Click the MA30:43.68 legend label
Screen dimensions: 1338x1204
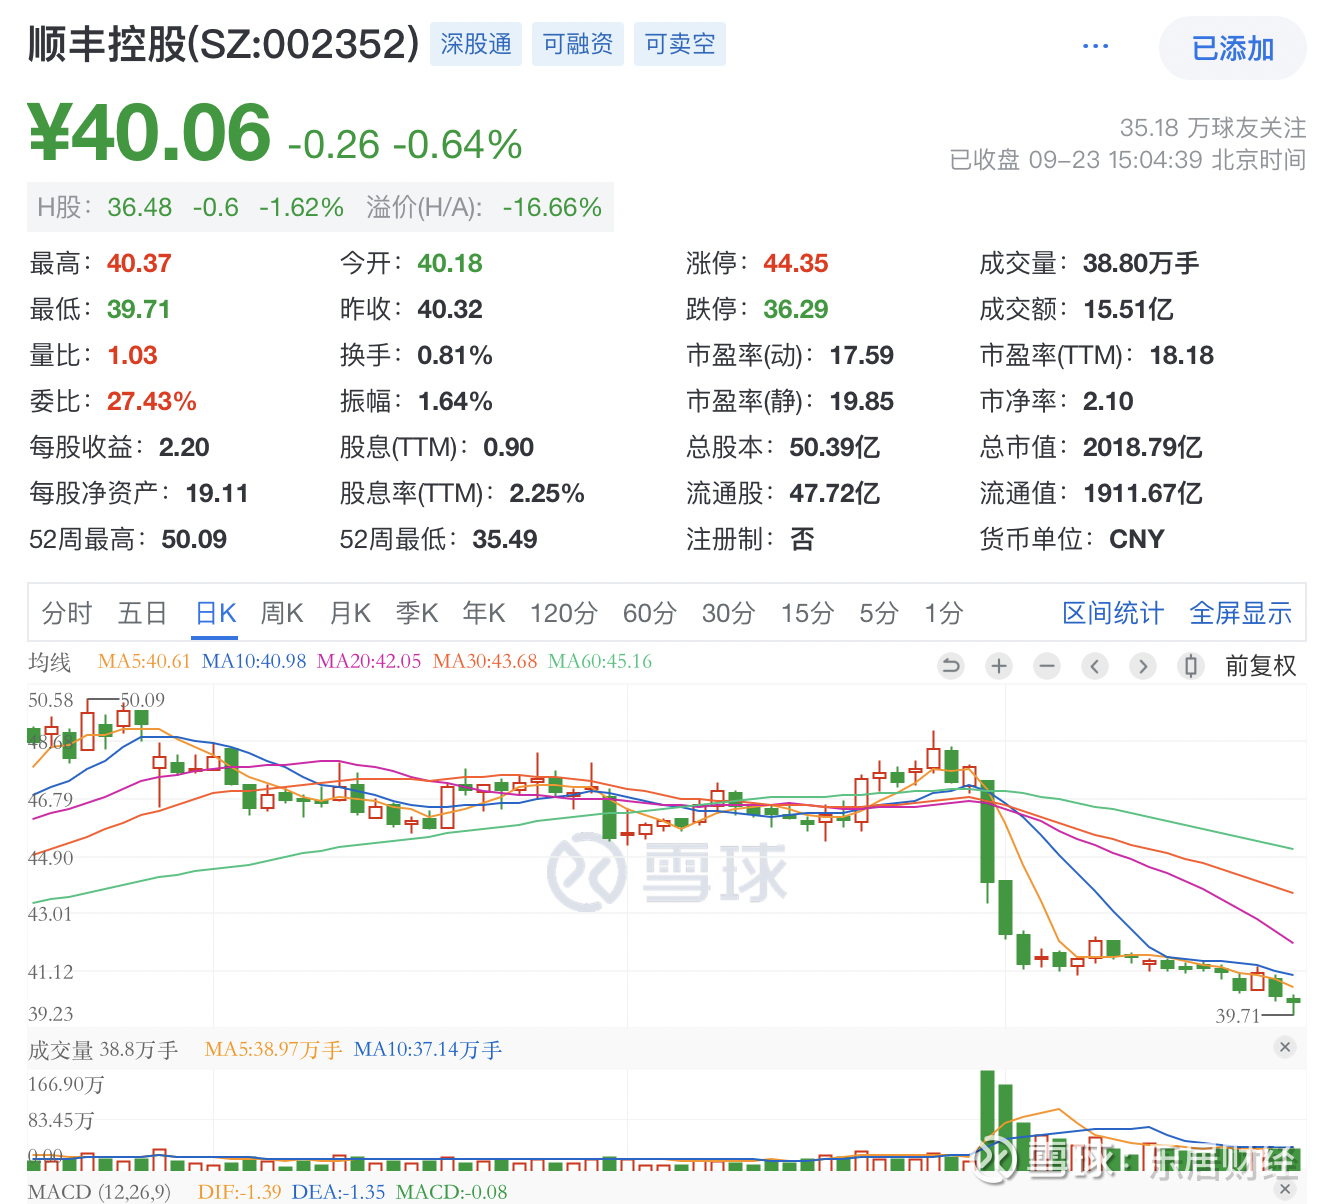tap(485, 661)
